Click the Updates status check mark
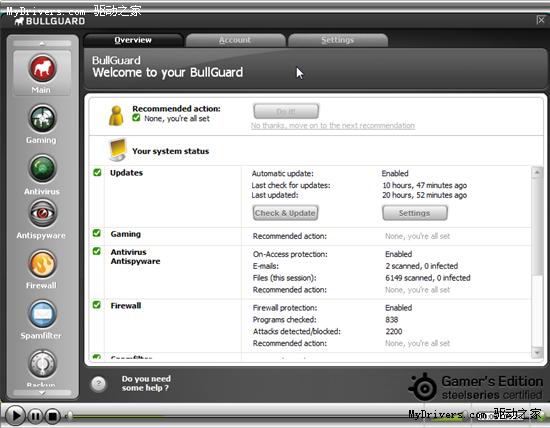Screen dimensions: 550x428 click(x=97, y=172)
